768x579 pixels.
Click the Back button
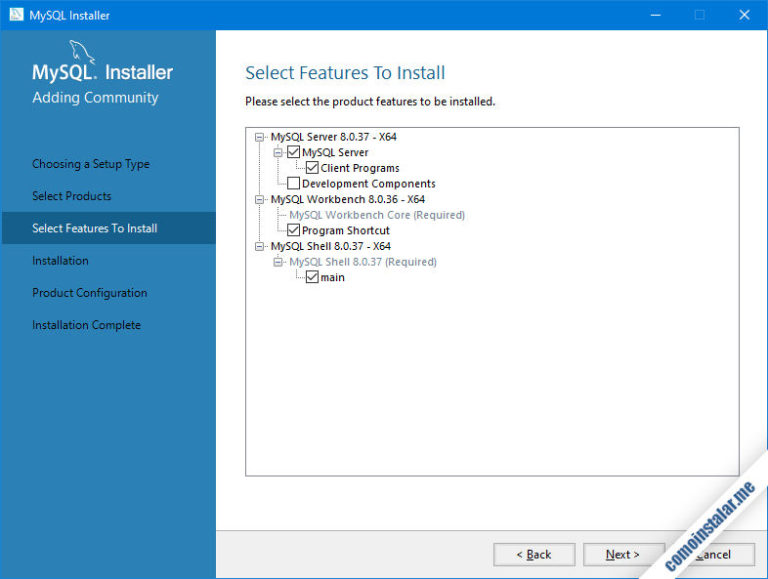pyautogui.click(x=534, y=555)
